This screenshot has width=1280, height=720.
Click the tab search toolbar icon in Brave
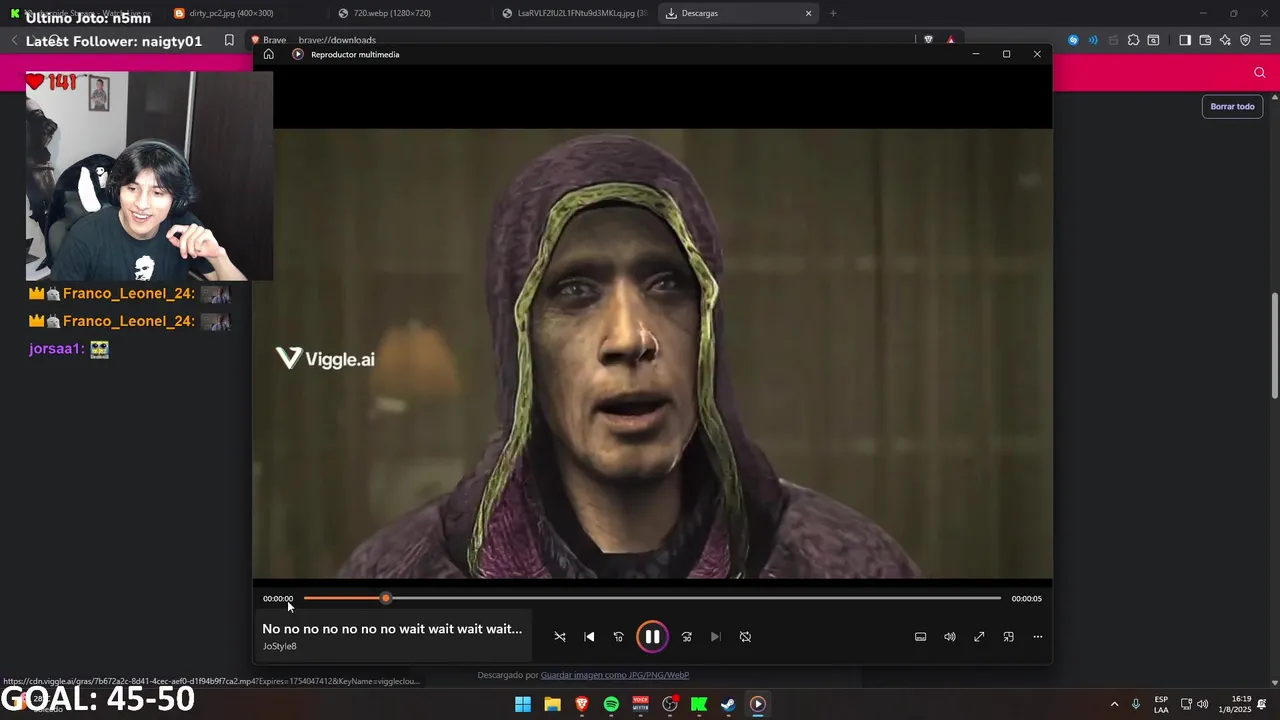tap(1153, 40)
